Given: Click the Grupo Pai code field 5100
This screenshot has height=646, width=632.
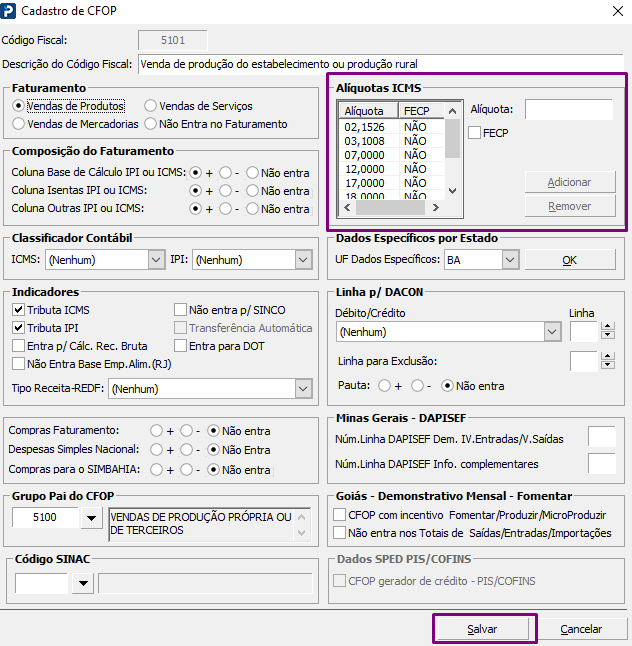Looking at the screenshot, I should [45, 517].
